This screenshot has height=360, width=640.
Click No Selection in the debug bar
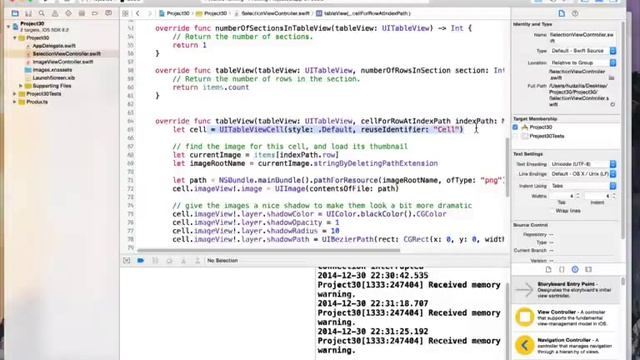(222, 260)
